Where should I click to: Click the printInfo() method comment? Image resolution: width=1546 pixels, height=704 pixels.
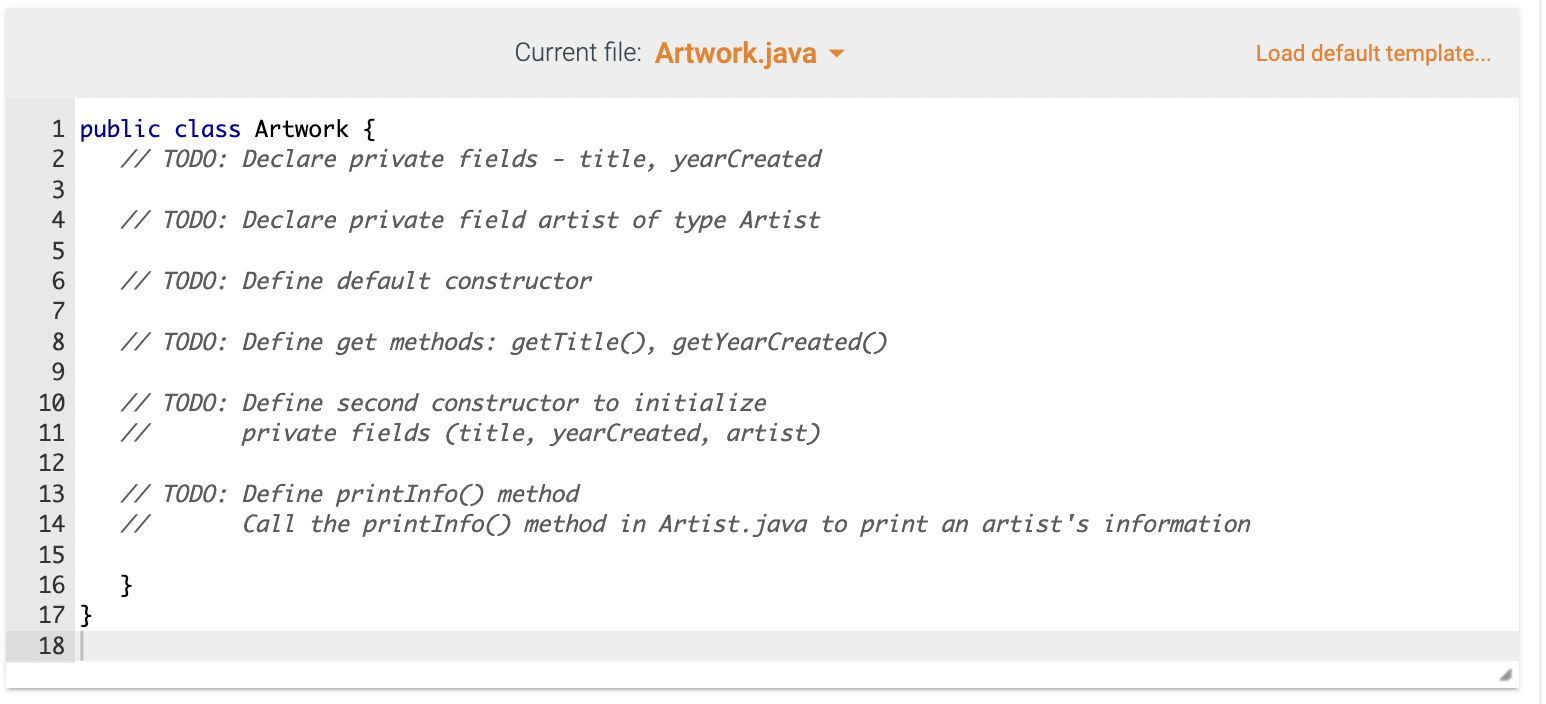pyautogui.click(x=350, y=493)
